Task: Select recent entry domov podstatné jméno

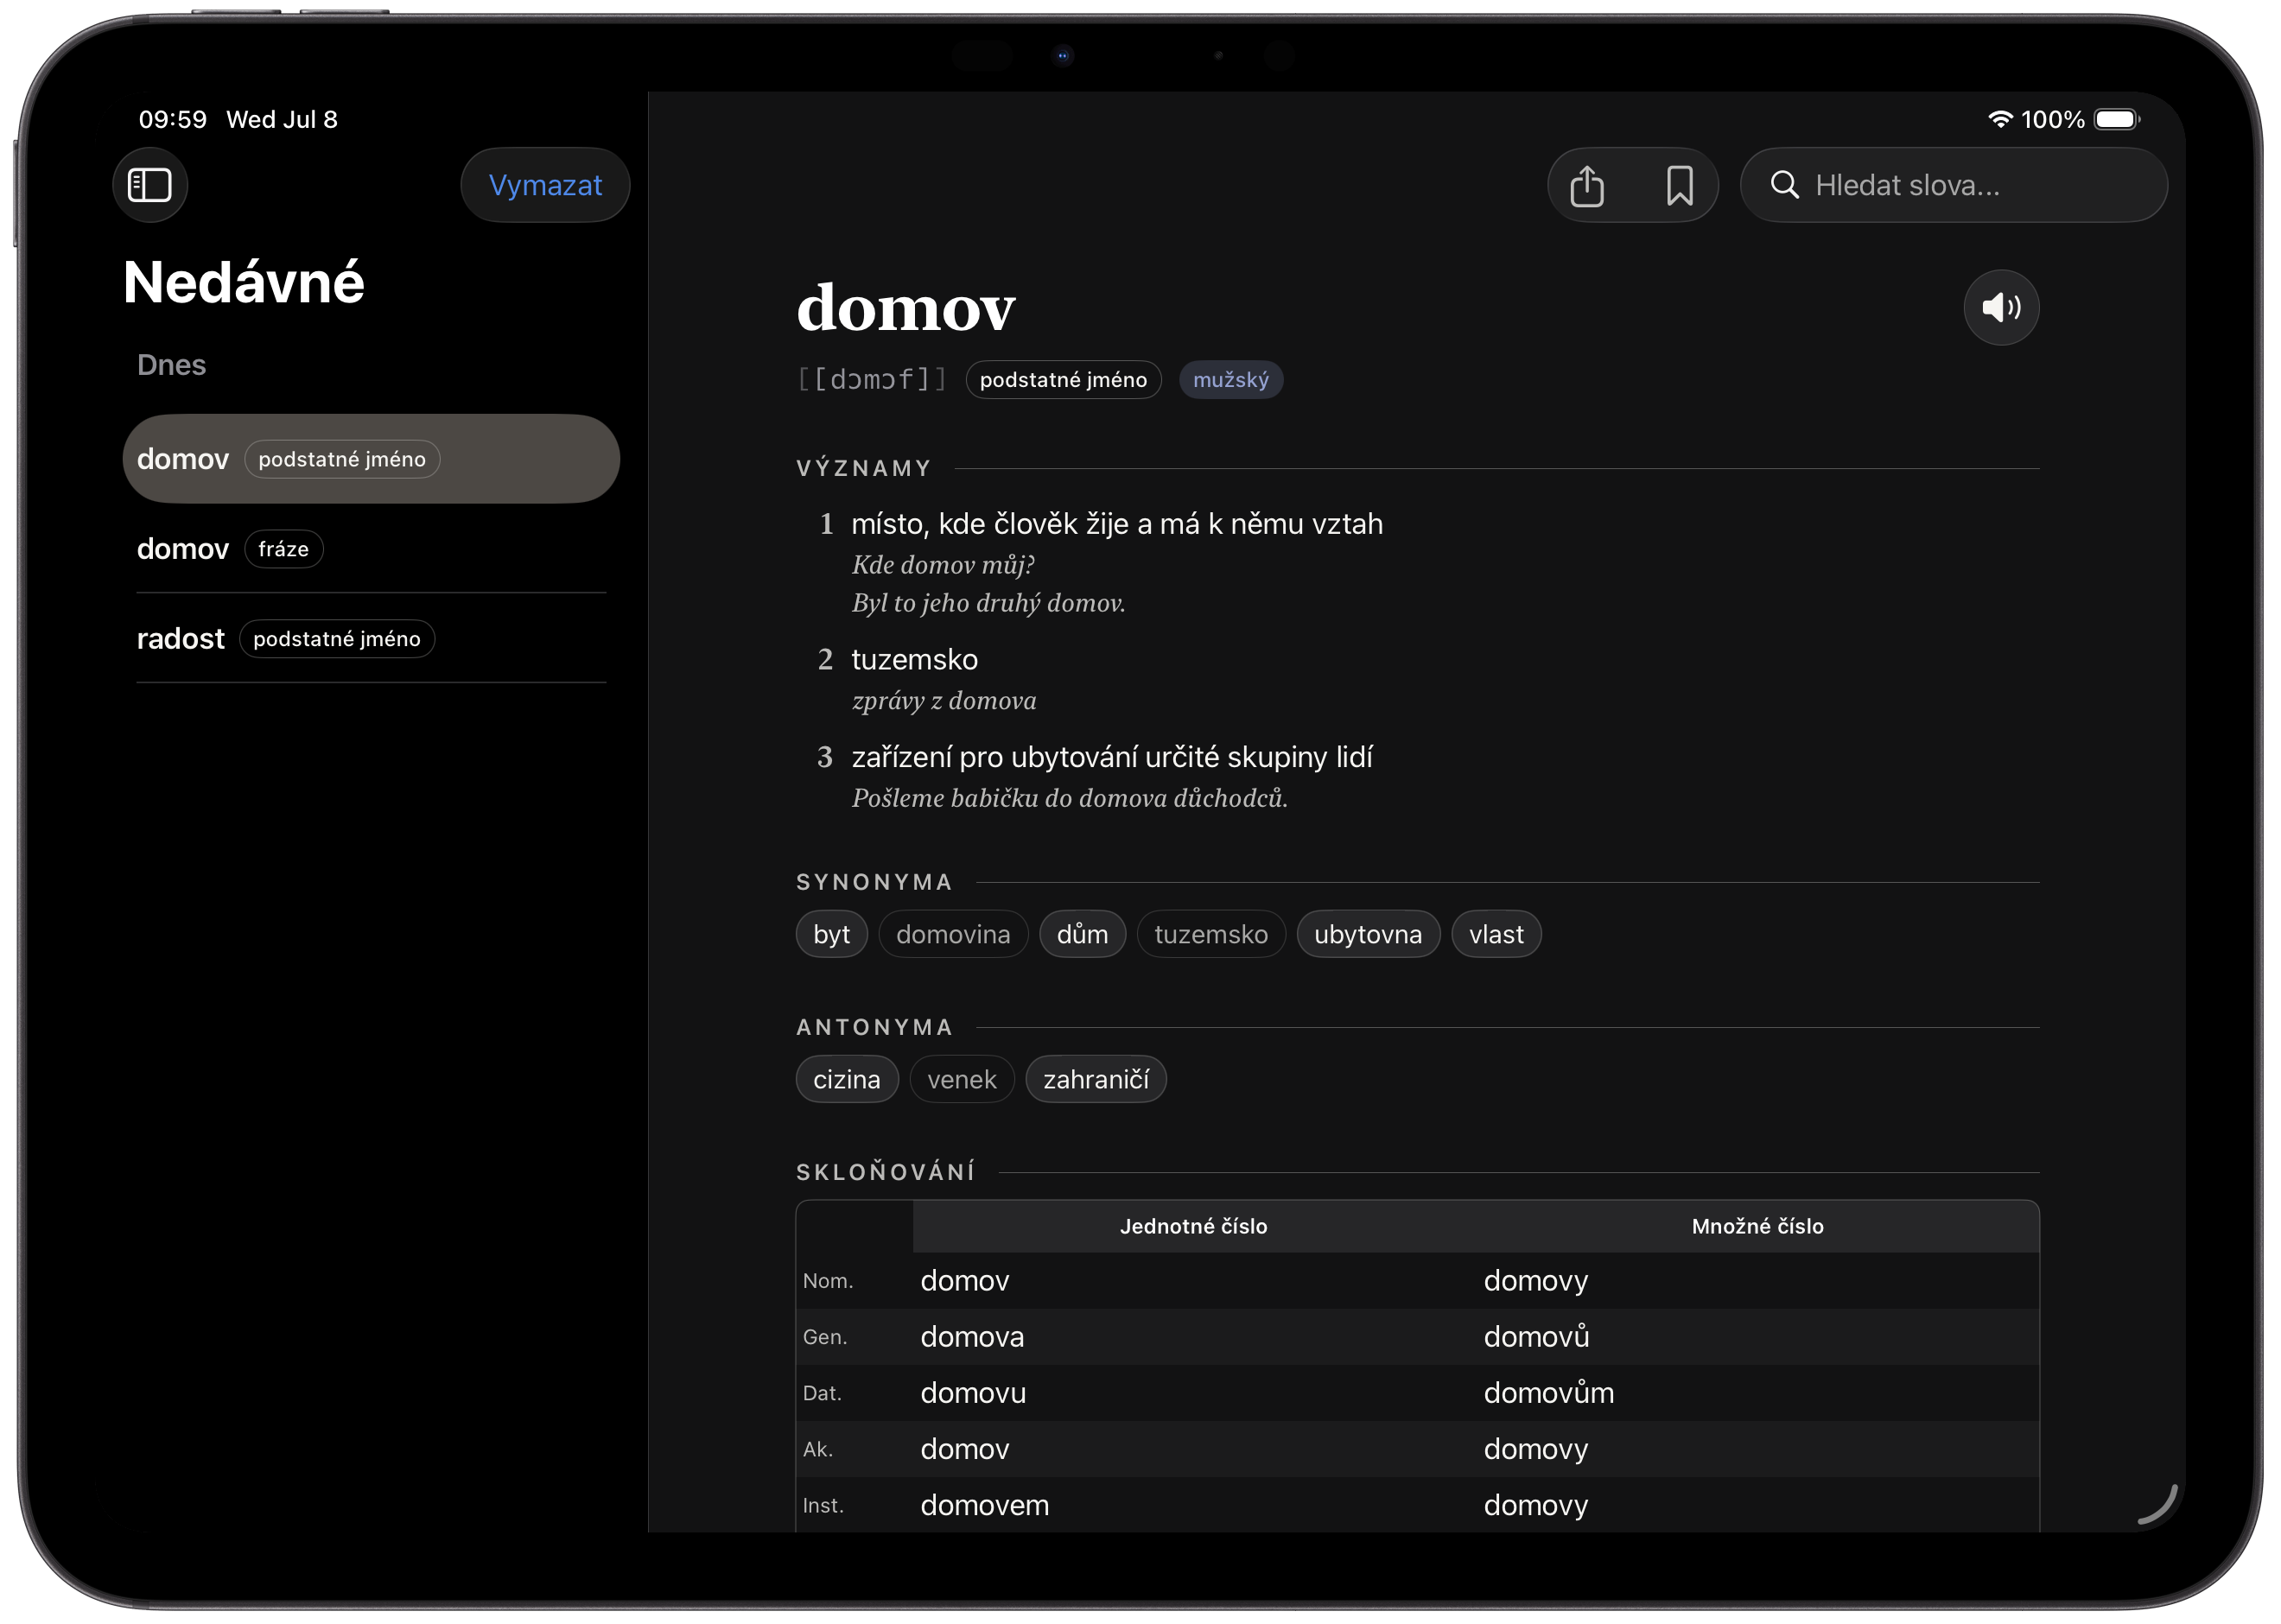Action: (371, 459)
